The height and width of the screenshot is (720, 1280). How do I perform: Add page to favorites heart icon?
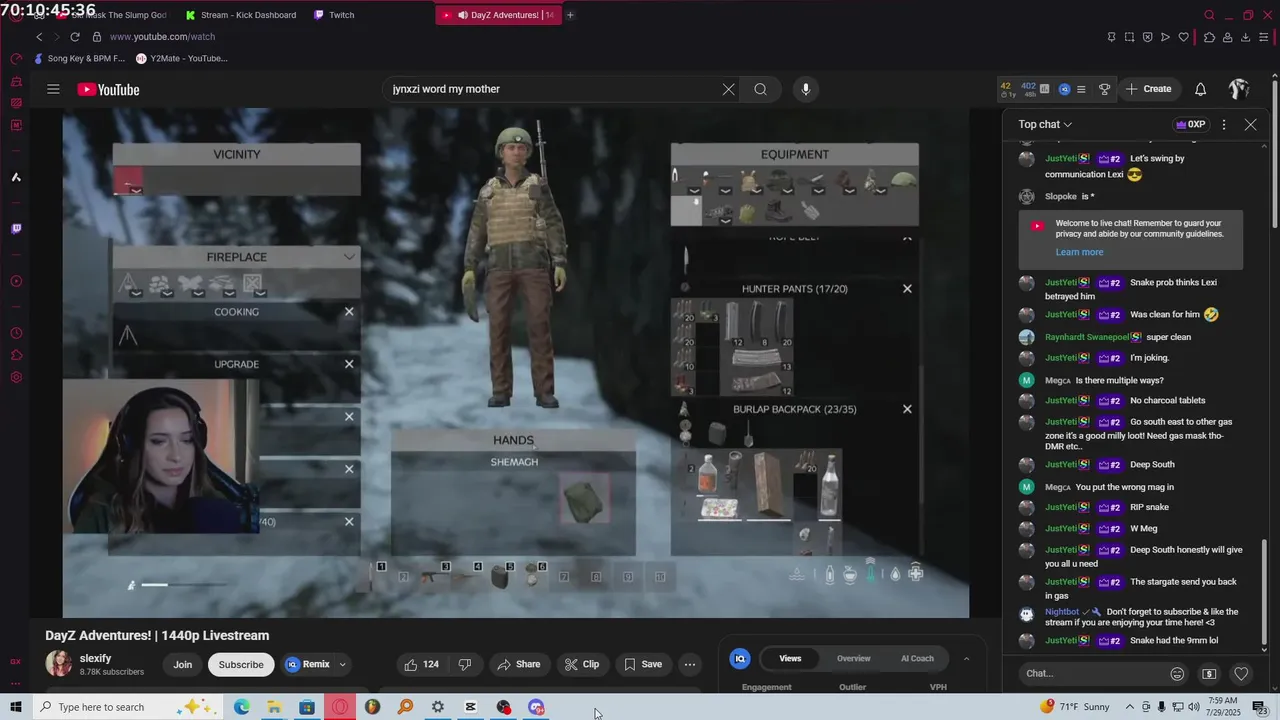click(1183, 37)
